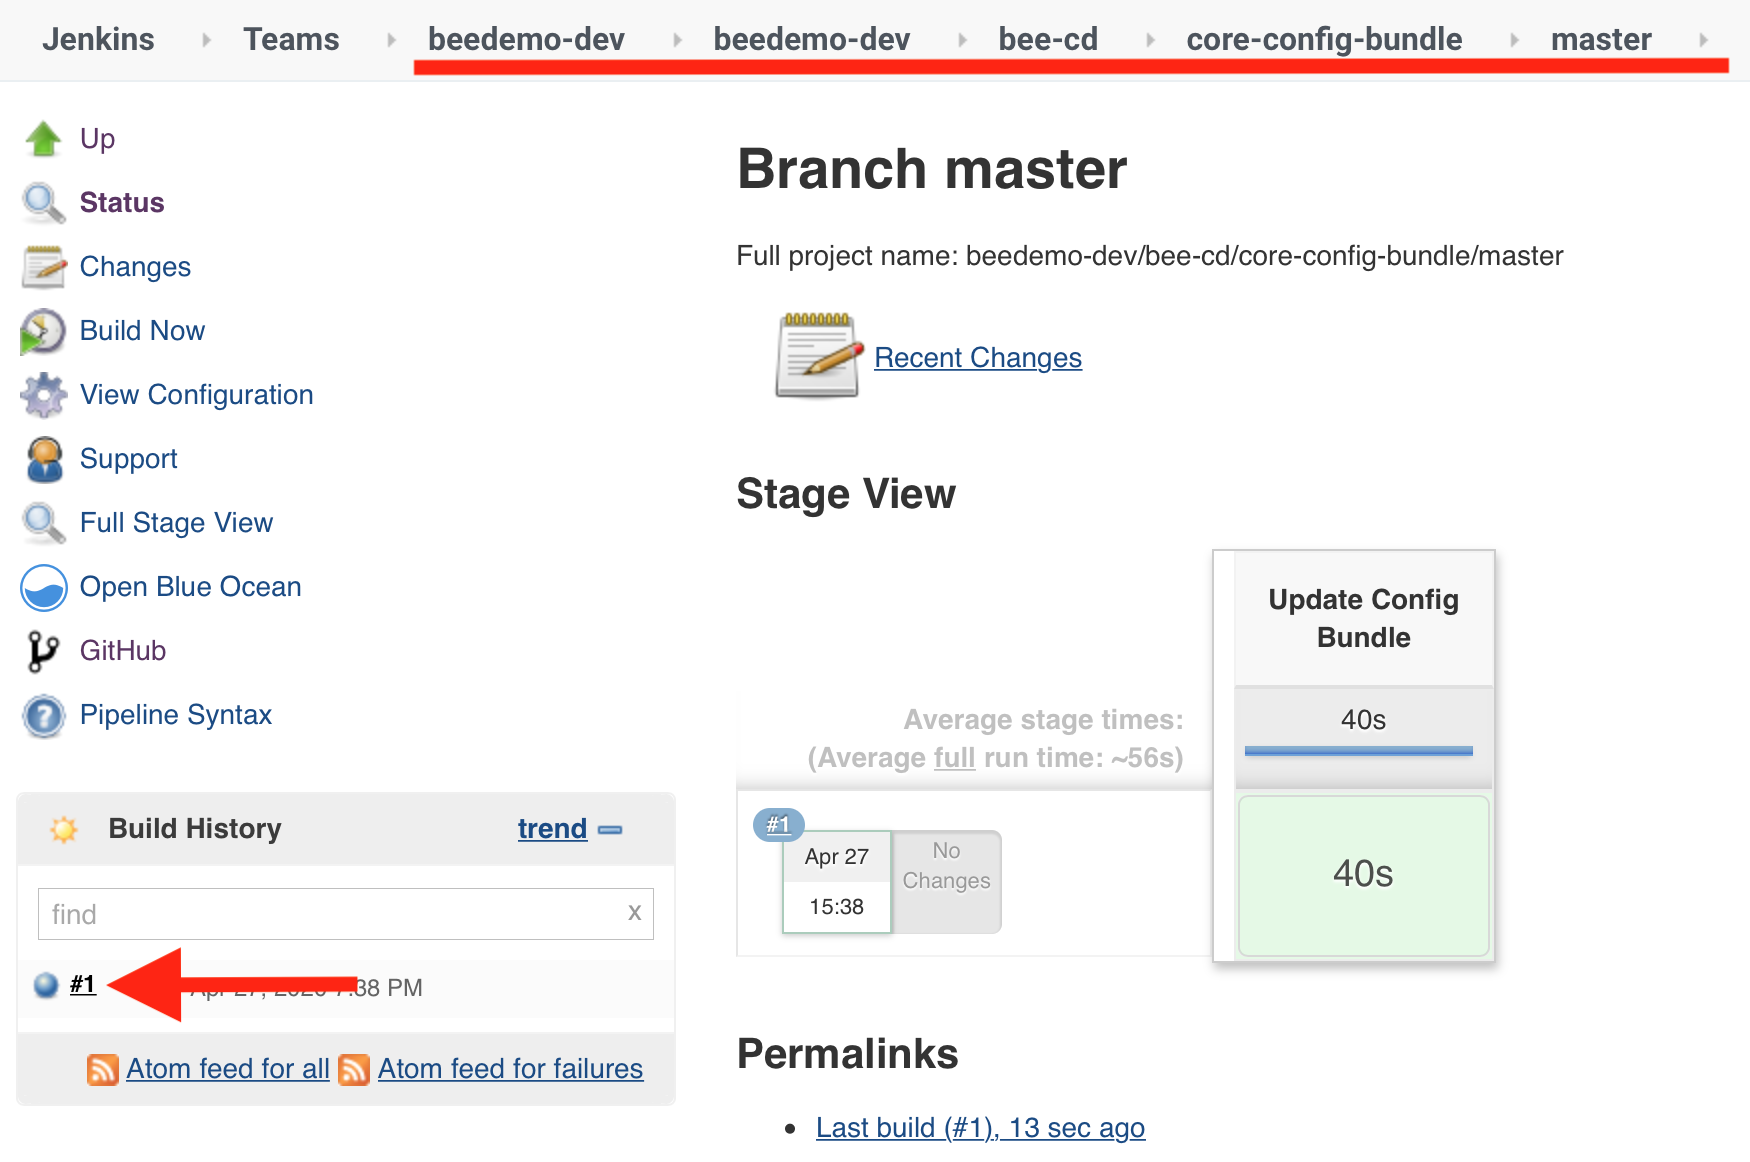Viewport: 1750px width, 1162px height.
Task: Go to Jenkins breadcrumb home
Action: 98,39
